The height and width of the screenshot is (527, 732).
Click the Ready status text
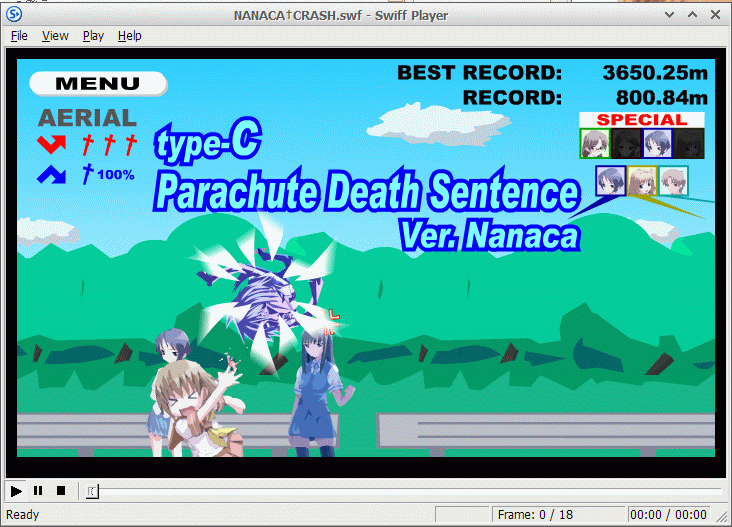click(x=22, y=514)
